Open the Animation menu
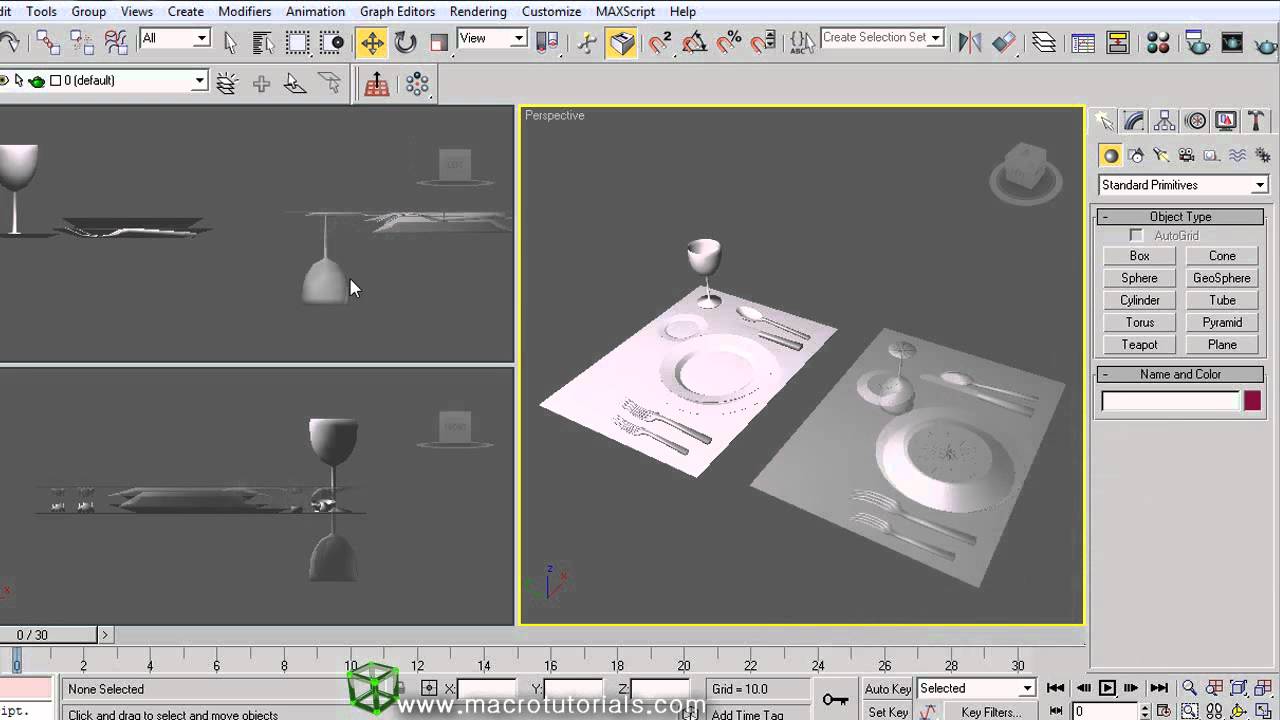The height and width of the screenshot is (720, 1280). coord(315,11)
